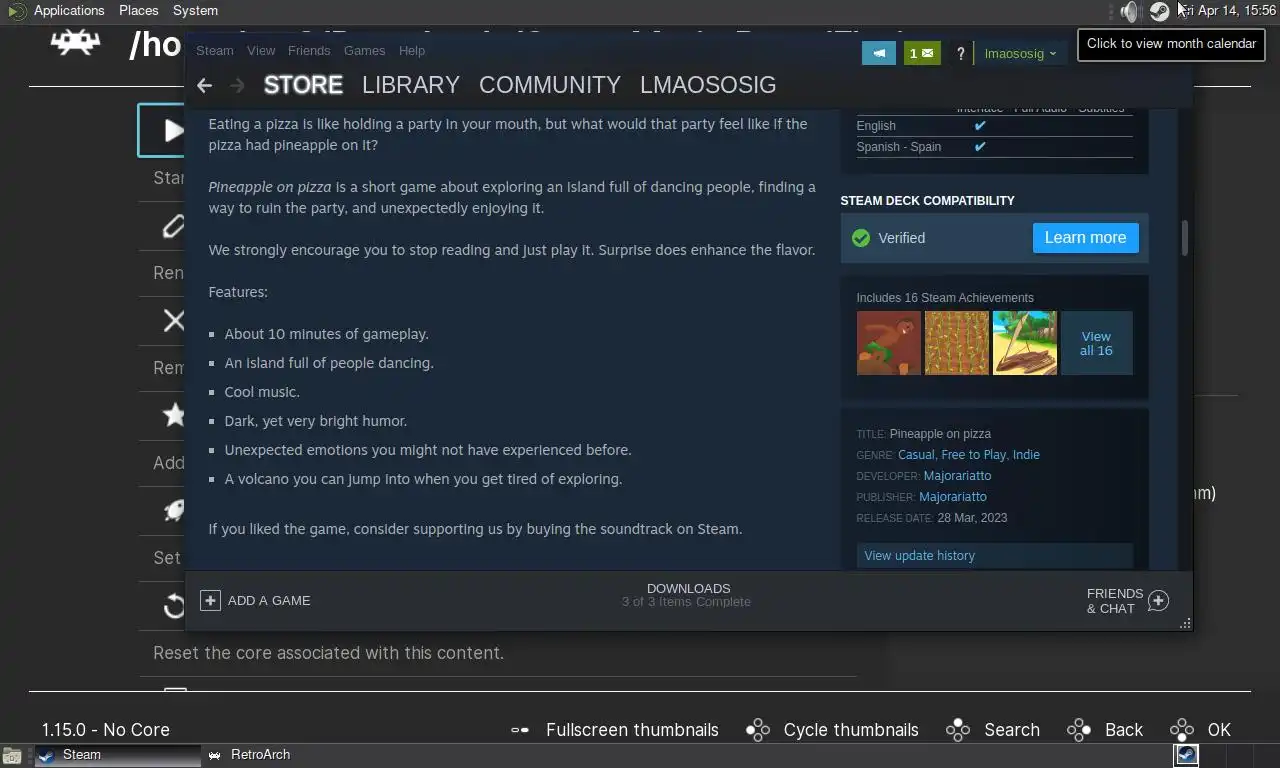Image resolution: width=1280 pixels, height=768 pixels.
Task: Click the plus icon beside Add a Game
Action: [210, 600]
